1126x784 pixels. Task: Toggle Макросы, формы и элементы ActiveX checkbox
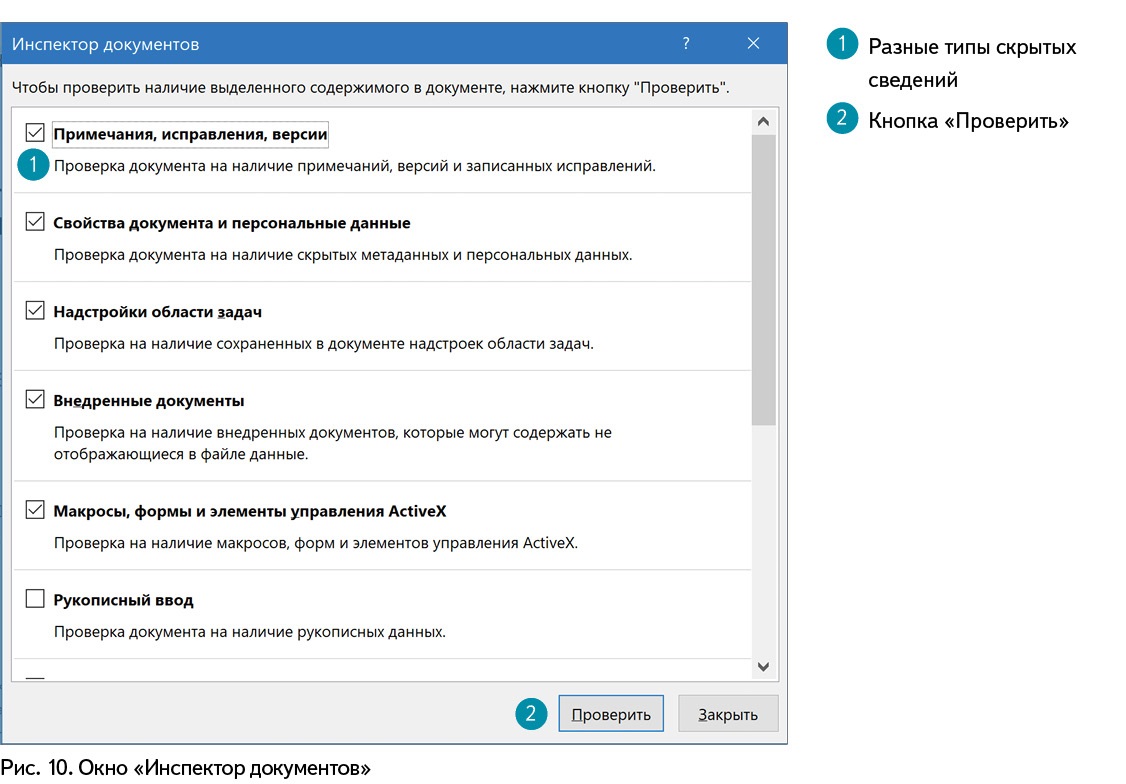pos(35,510)
